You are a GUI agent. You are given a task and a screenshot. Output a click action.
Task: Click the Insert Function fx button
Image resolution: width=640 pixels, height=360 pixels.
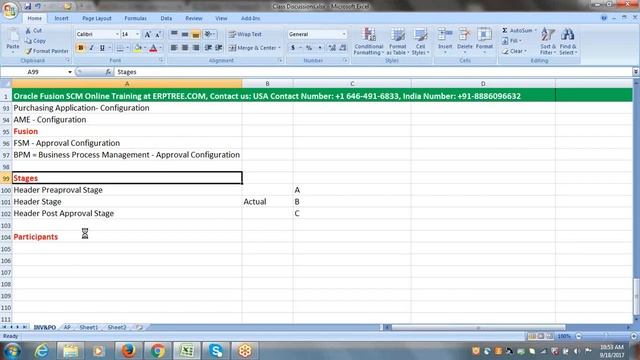pos(108,72)
